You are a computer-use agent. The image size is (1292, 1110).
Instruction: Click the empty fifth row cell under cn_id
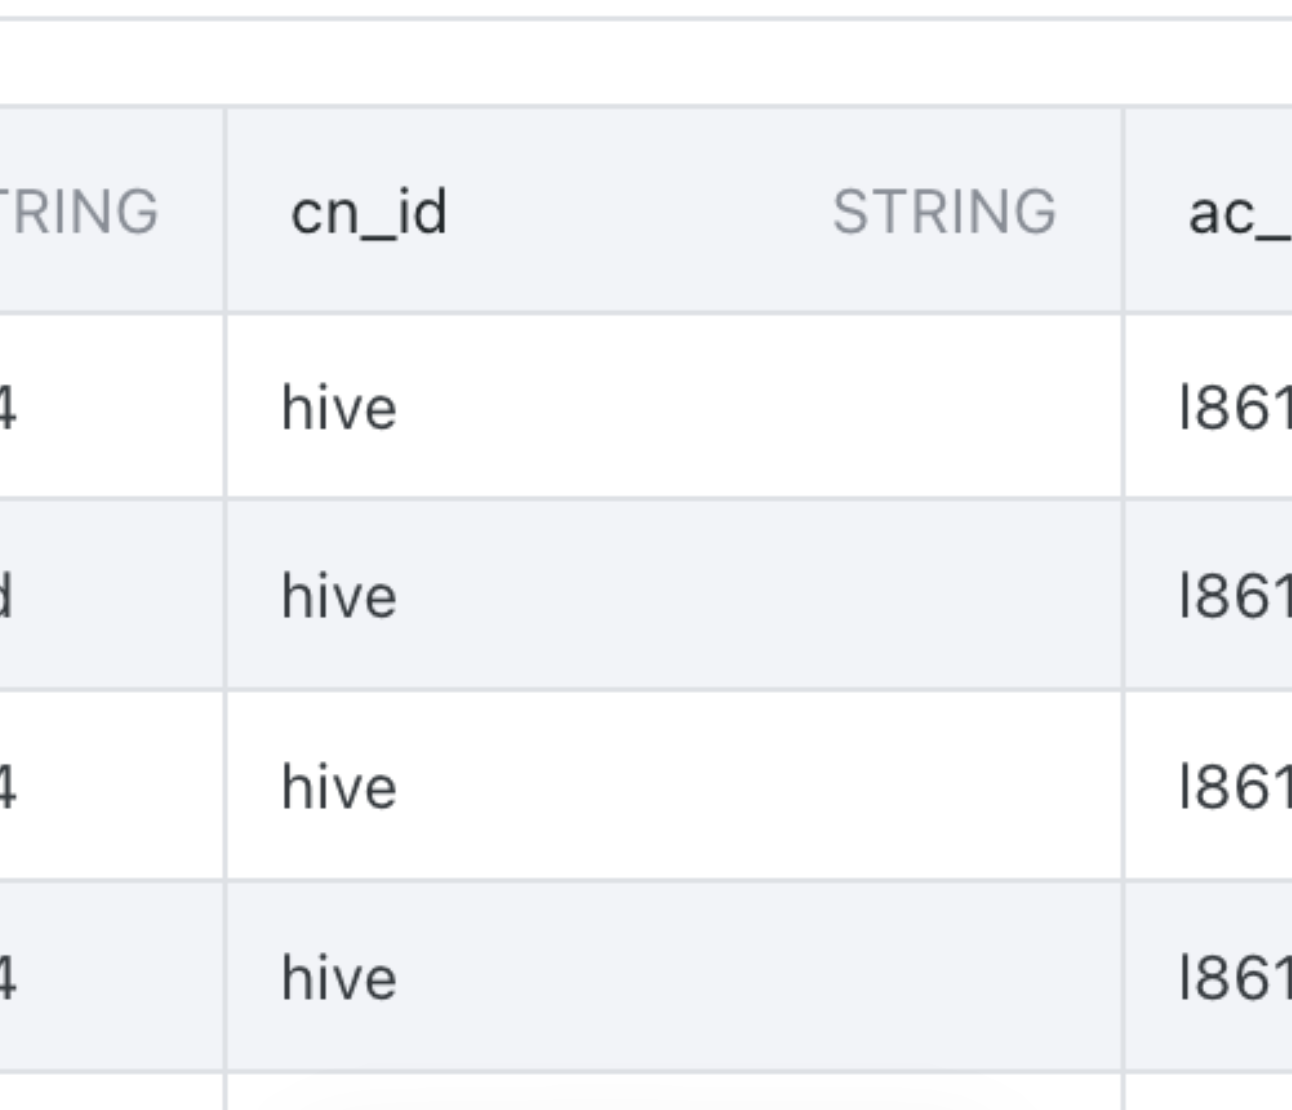(670, 1092)
